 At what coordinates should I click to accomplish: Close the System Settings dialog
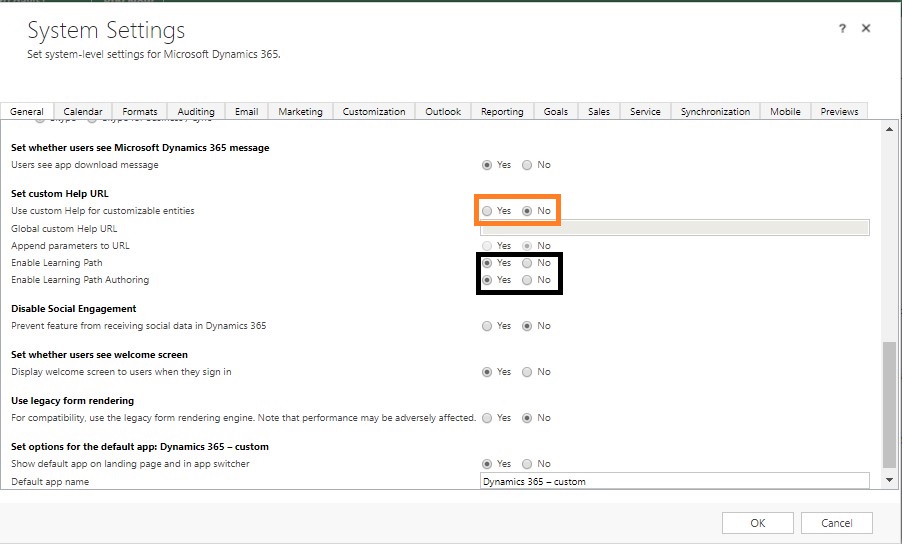coord(866,28)
